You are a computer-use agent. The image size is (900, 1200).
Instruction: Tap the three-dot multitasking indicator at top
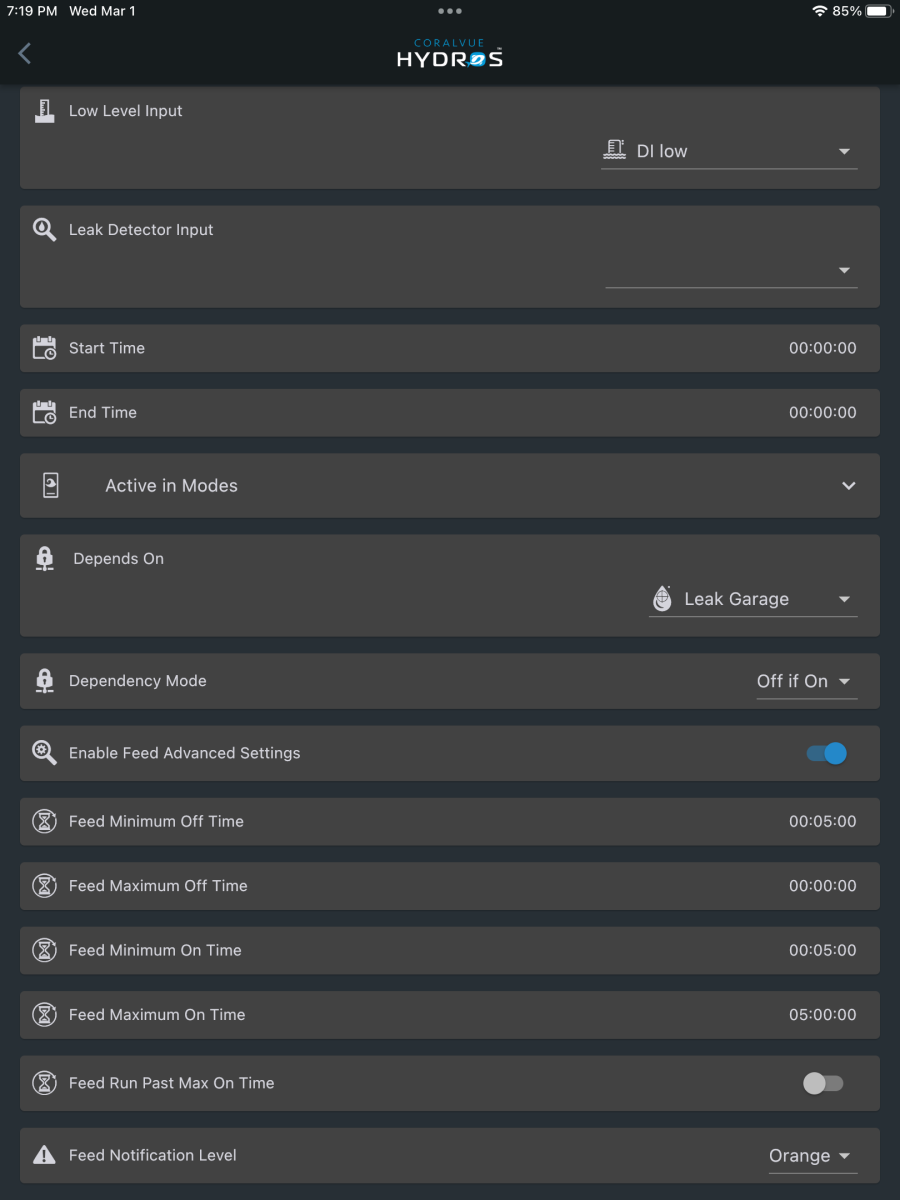click(x=450, y=11)
